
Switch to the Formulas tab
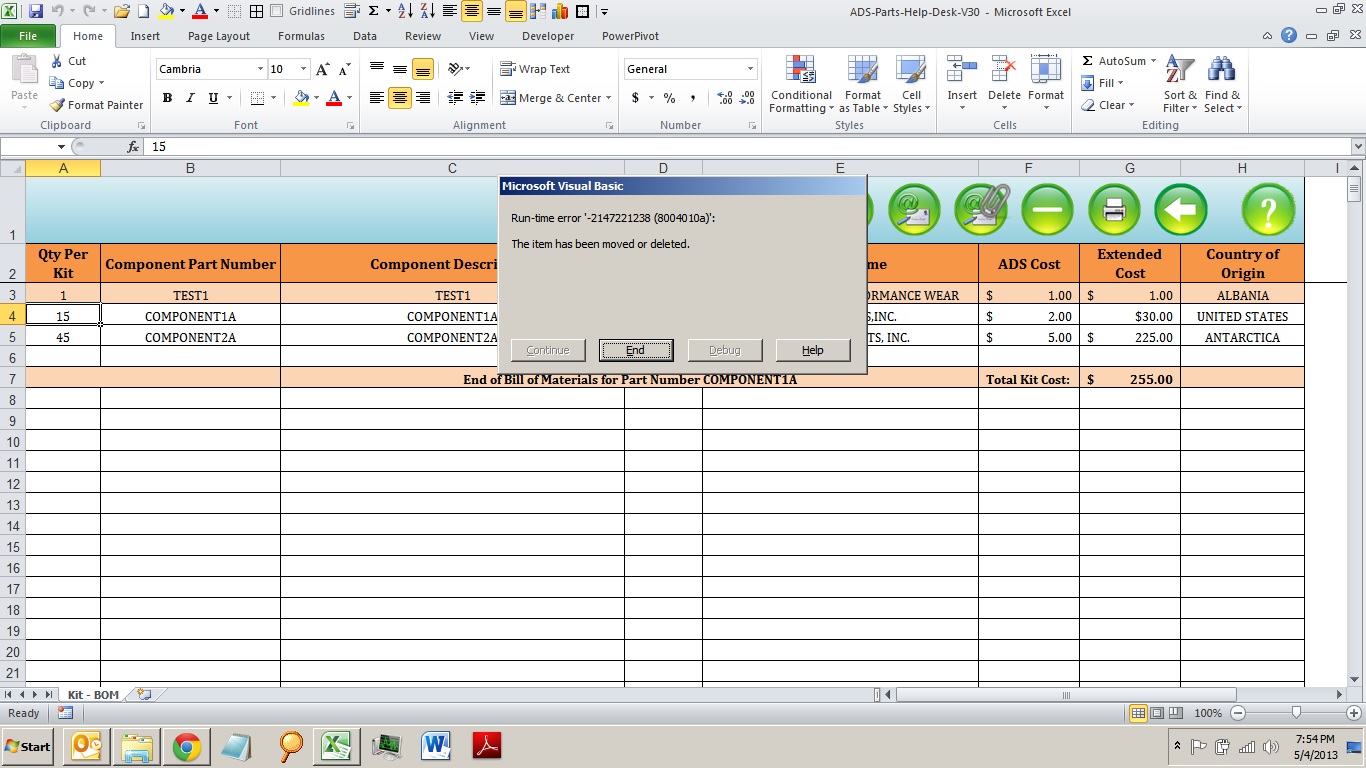(x=301, y=36)
